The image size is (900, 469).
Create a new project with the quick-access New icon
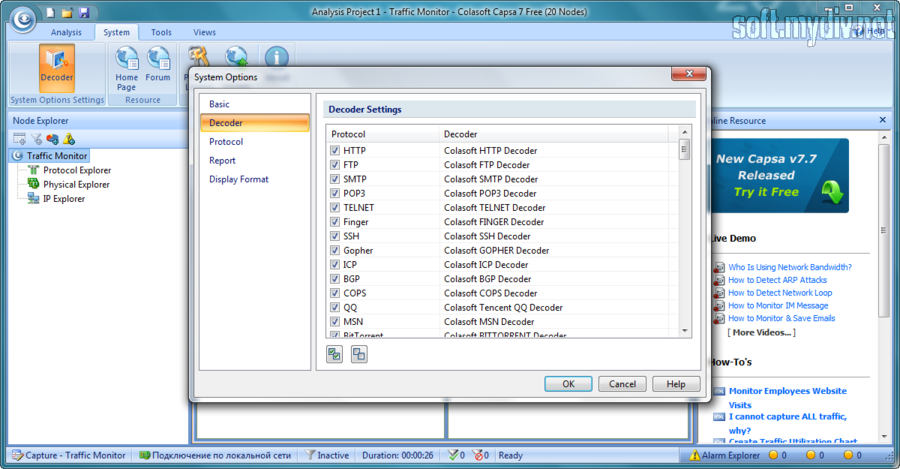point(51,12)
